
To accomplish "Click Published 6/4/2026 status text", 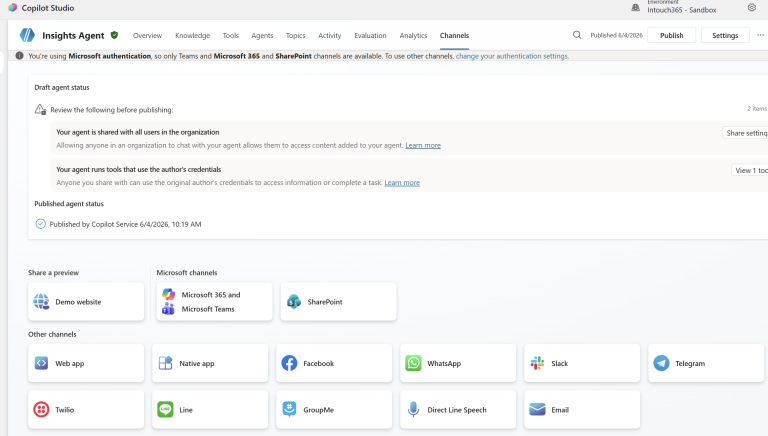I will click(616, 35).
